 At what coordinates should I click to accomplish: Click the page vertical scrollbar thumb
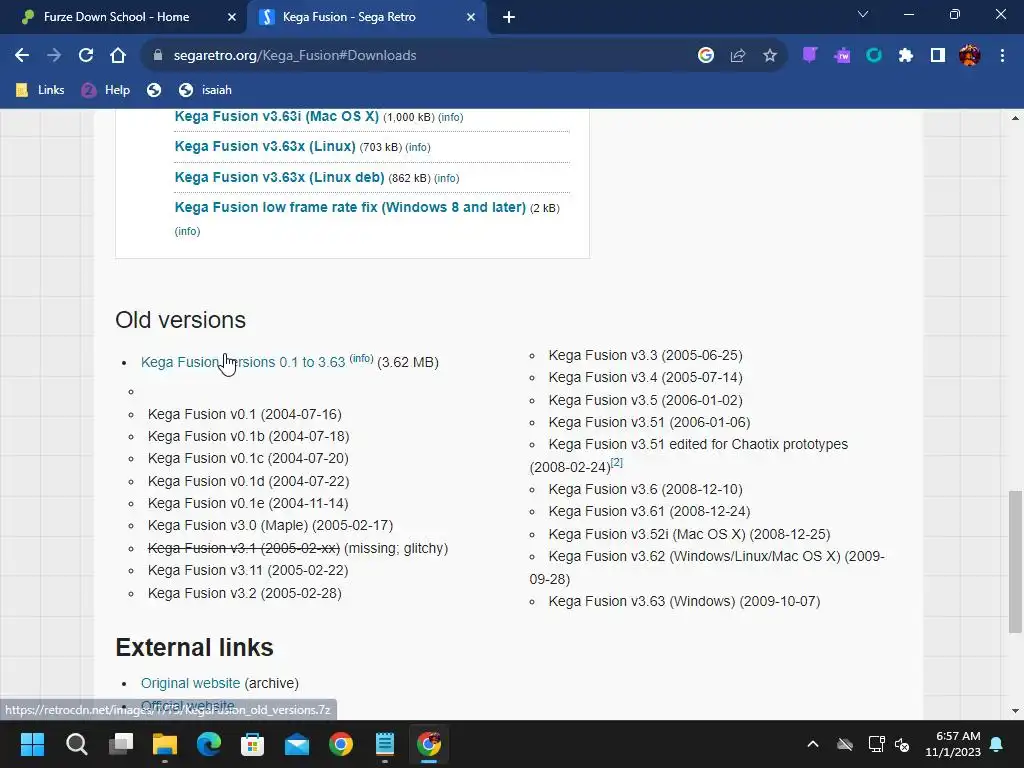[1015, 562]
